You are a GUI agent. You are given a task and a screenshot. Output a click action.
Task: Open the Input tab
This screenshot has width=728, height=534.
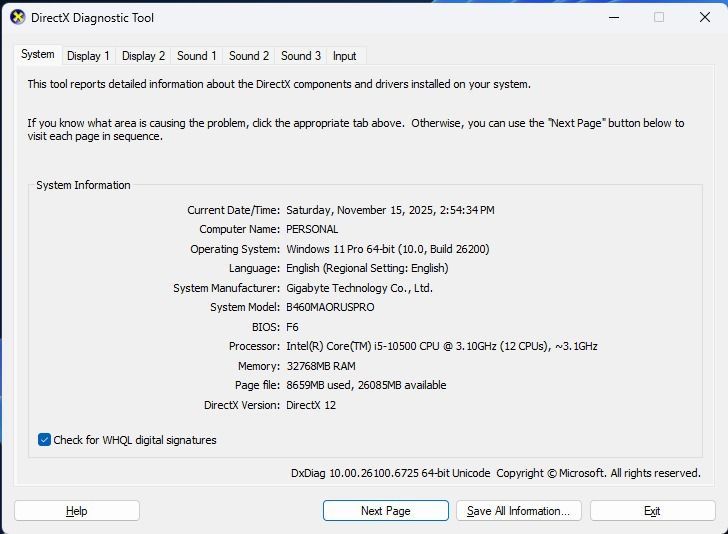pos(344,56)
